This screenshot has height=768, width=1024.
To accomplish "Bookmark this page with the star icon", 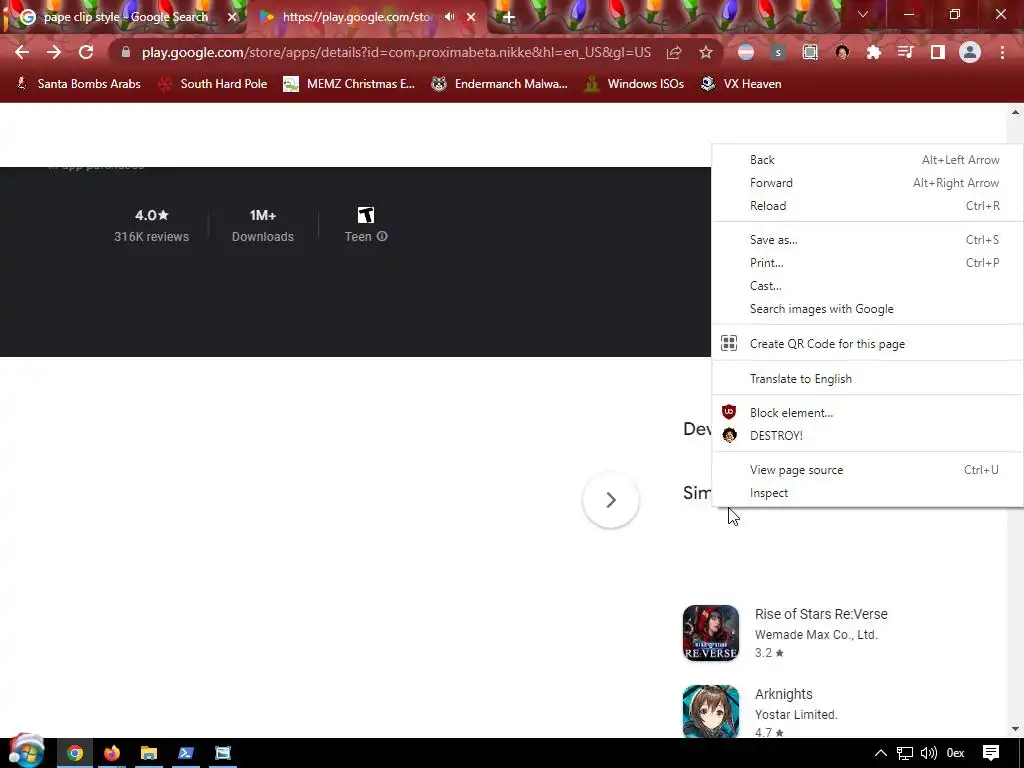I will (x=706, y=52).
